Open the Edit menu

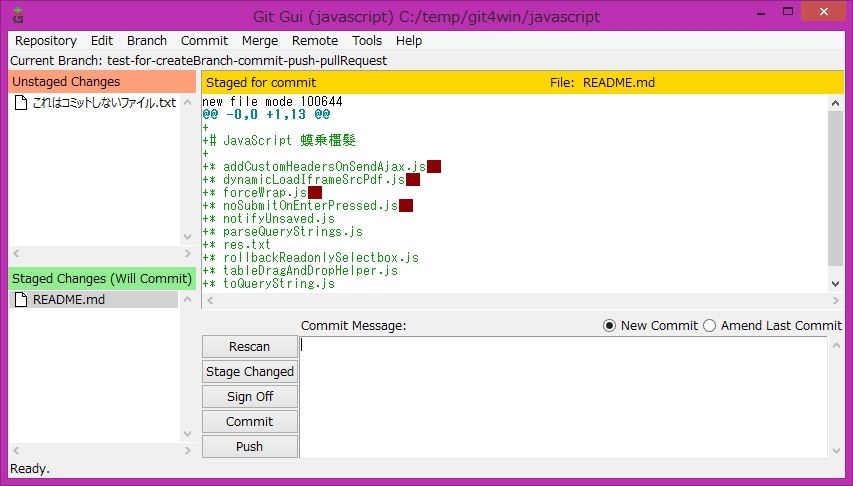[102, 41]
